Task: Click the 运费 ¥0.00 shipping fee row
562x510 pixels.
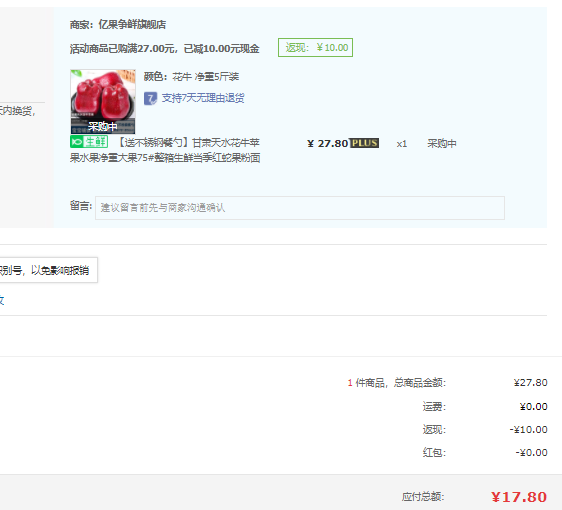Action: pyautogui.click(x=485, y=406)
